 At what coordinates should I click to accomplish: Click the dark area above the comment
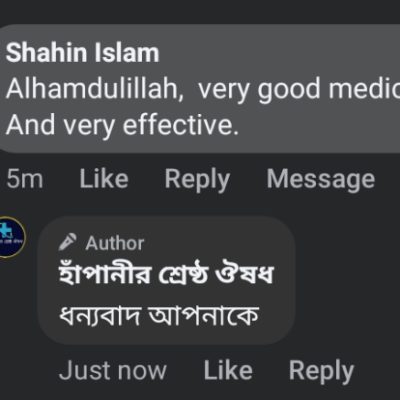200,11
